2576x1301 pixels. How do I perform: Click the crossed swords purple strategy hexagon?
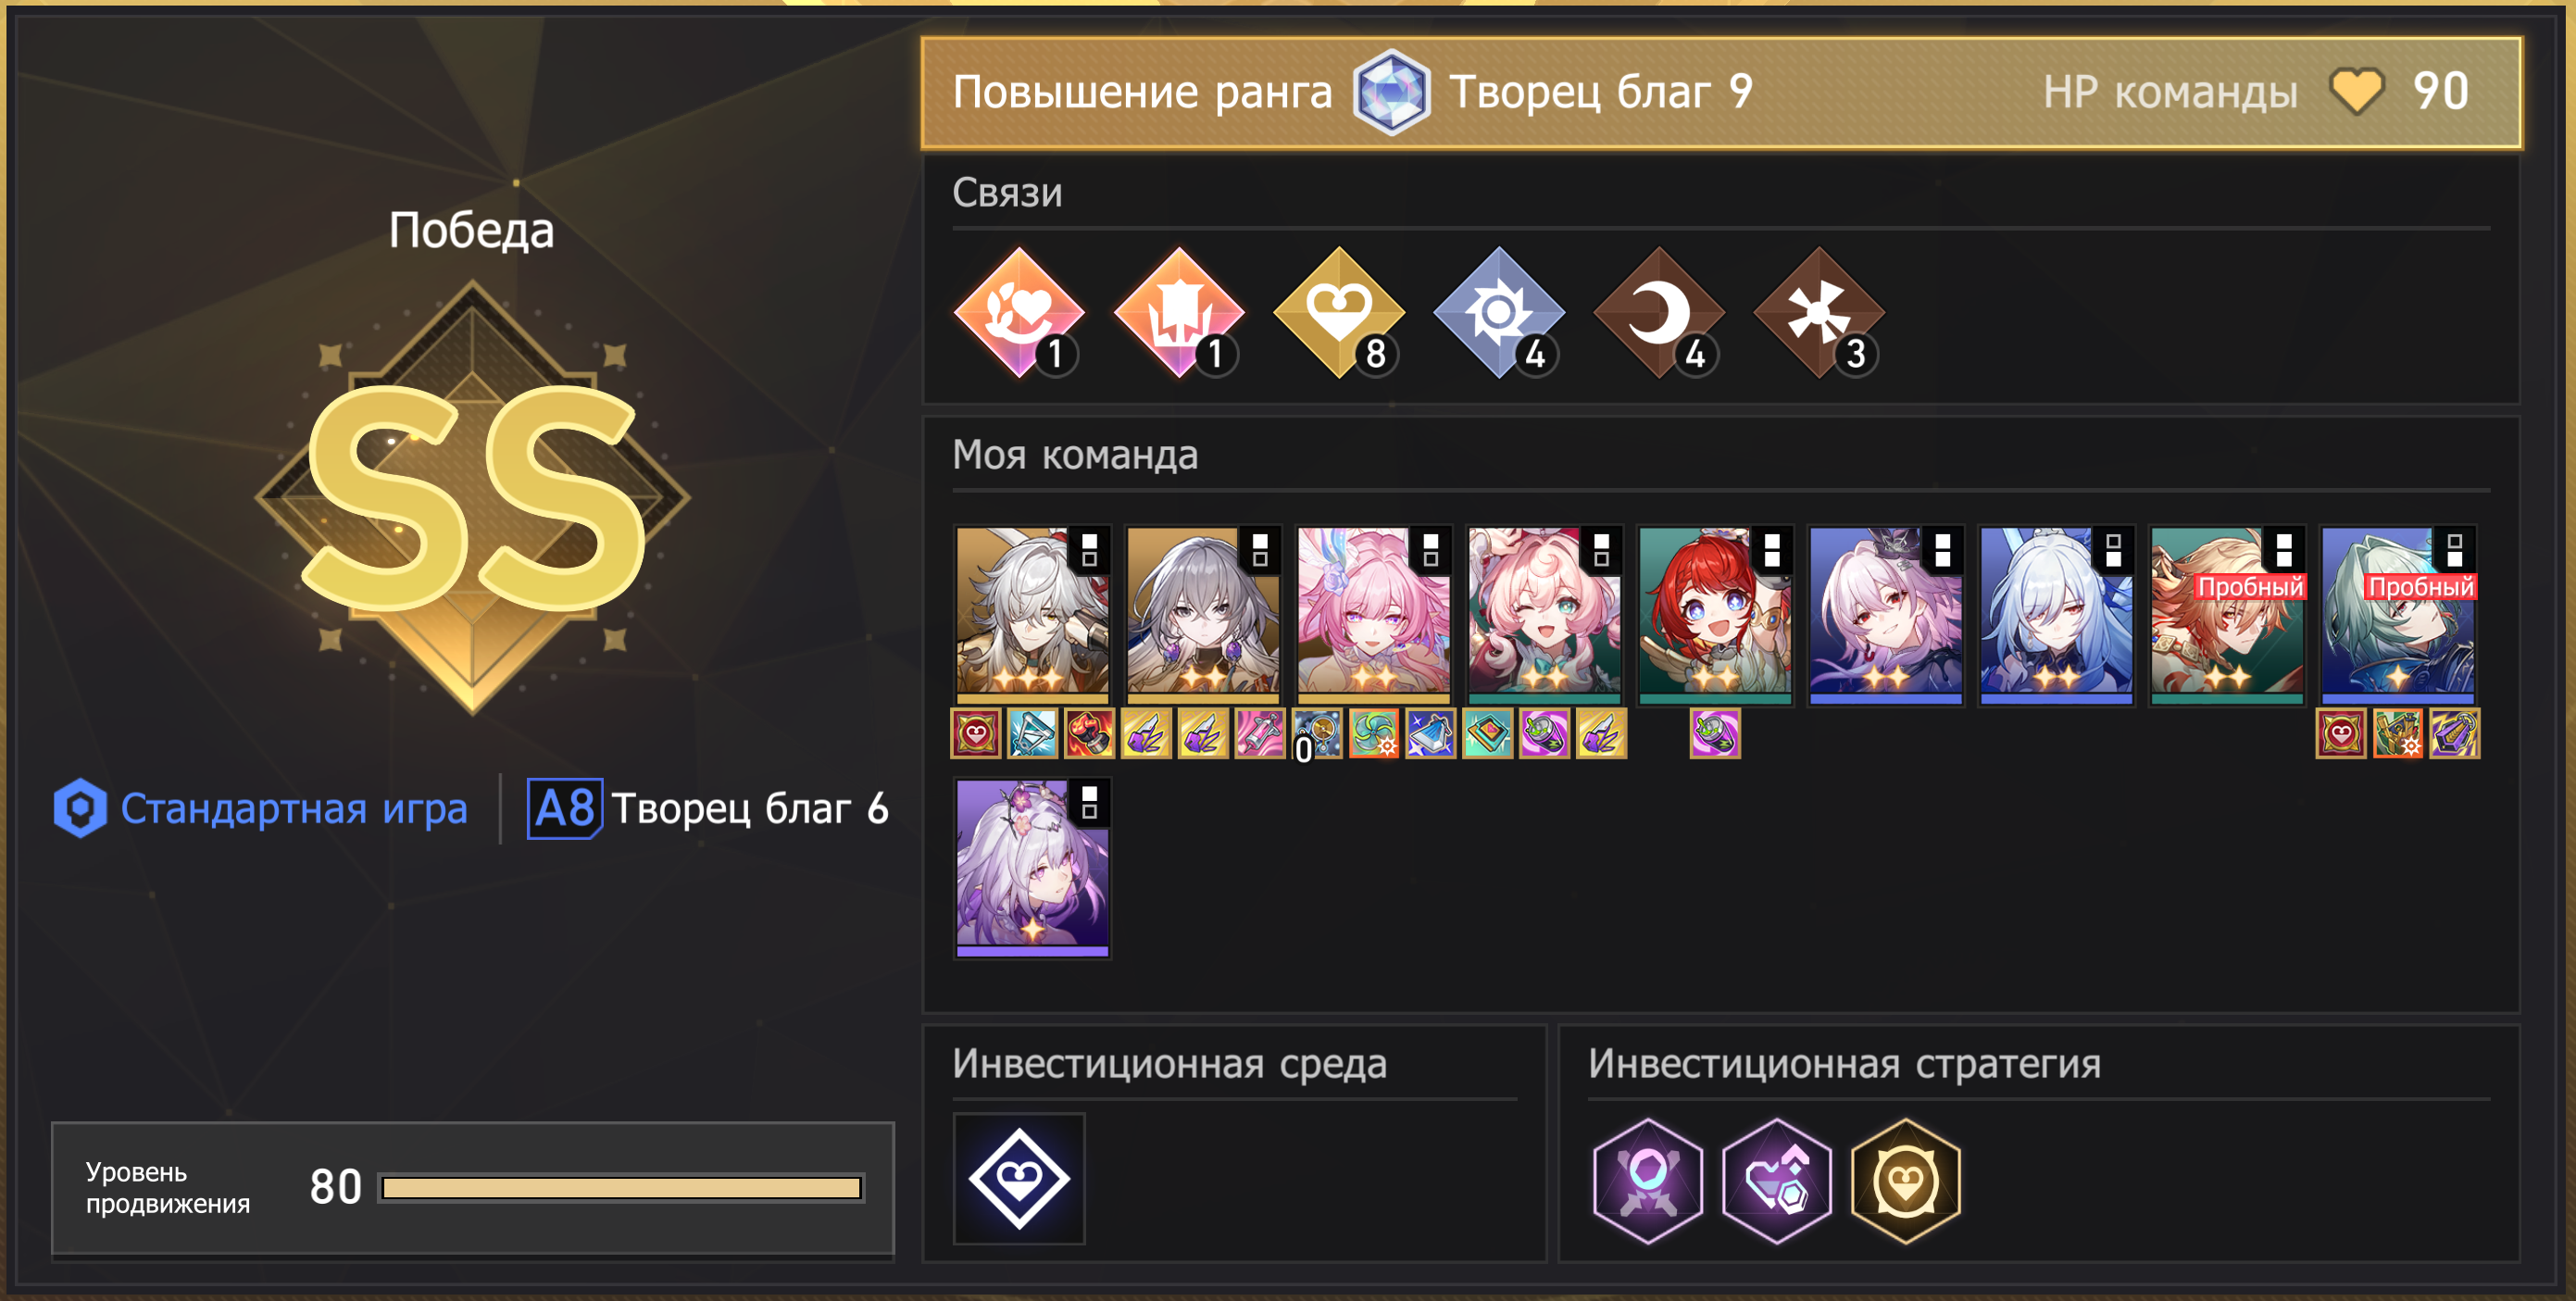pos(1647,1180)
